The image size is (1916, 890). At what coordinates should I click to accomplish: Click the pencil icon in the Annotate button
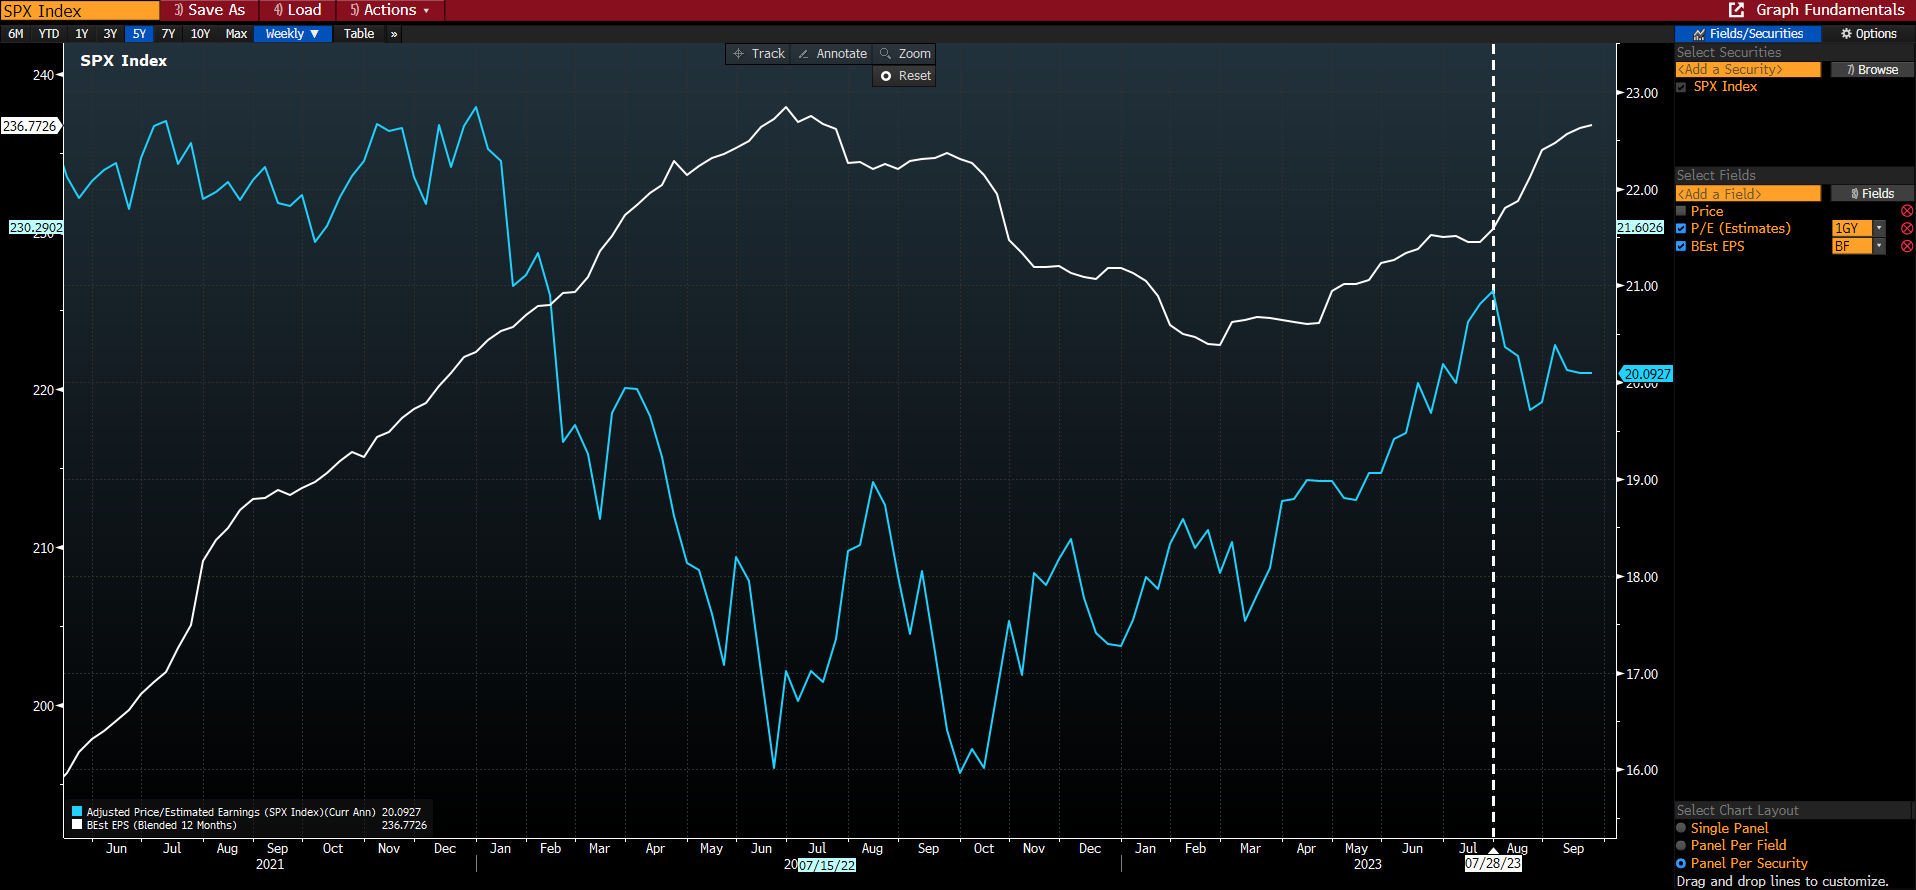pos(803,54)
